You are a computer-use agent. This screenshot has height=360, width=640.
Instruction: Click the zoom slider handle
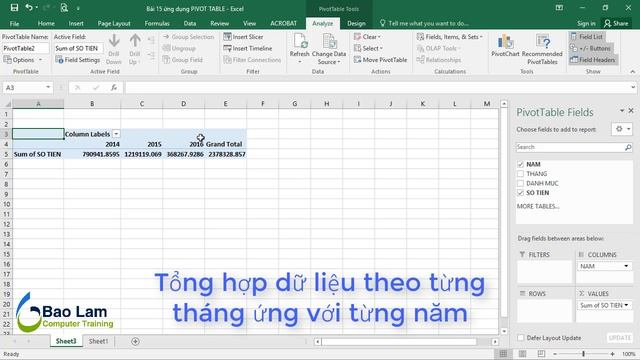584,354
